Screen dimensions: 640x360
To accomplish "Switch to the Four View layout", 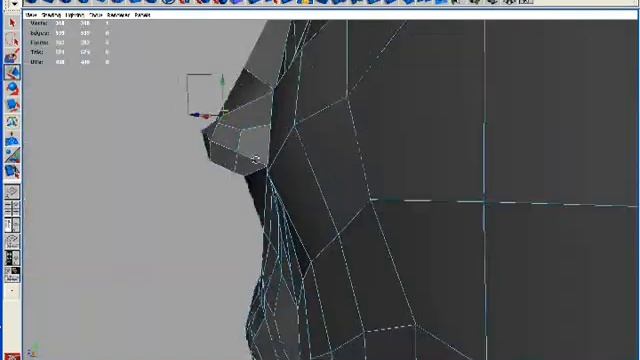I will pos(12,209).
